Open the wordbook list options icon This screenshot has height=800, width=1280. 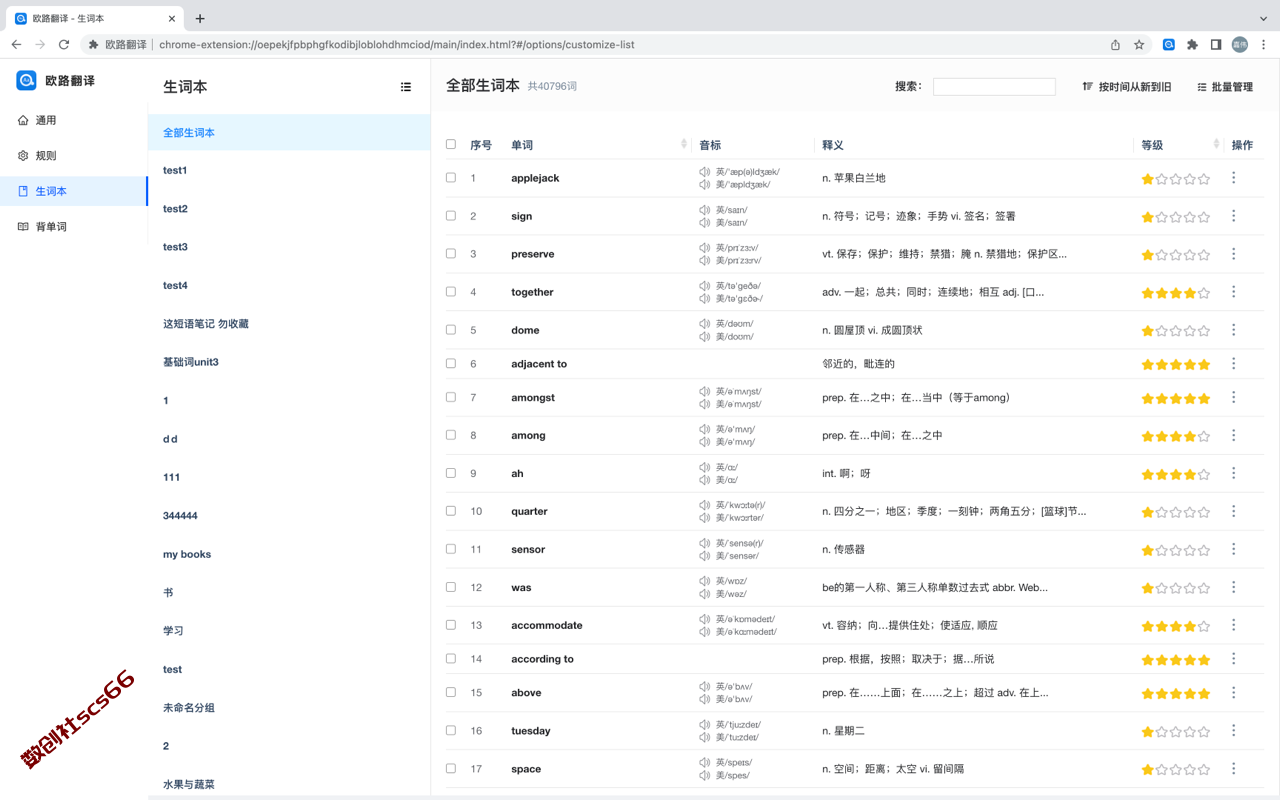(x=406, y=87)
